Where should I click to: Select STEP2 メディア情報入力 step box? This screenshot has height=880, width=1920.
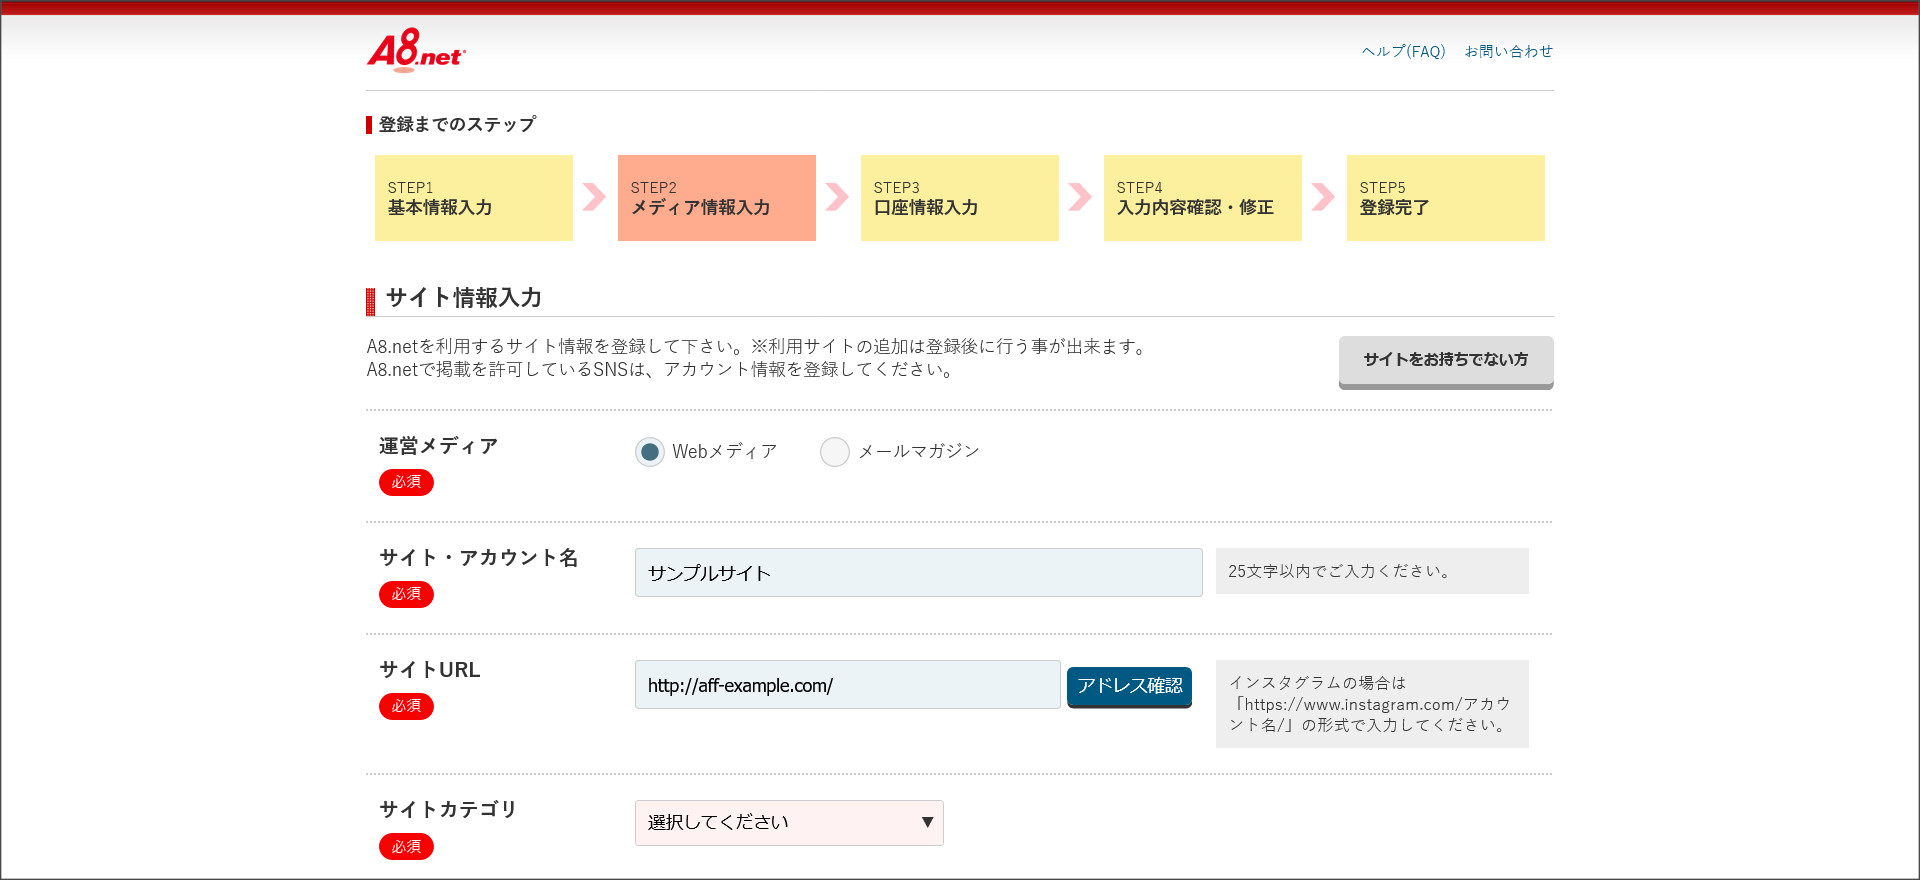tap(716, 198)
